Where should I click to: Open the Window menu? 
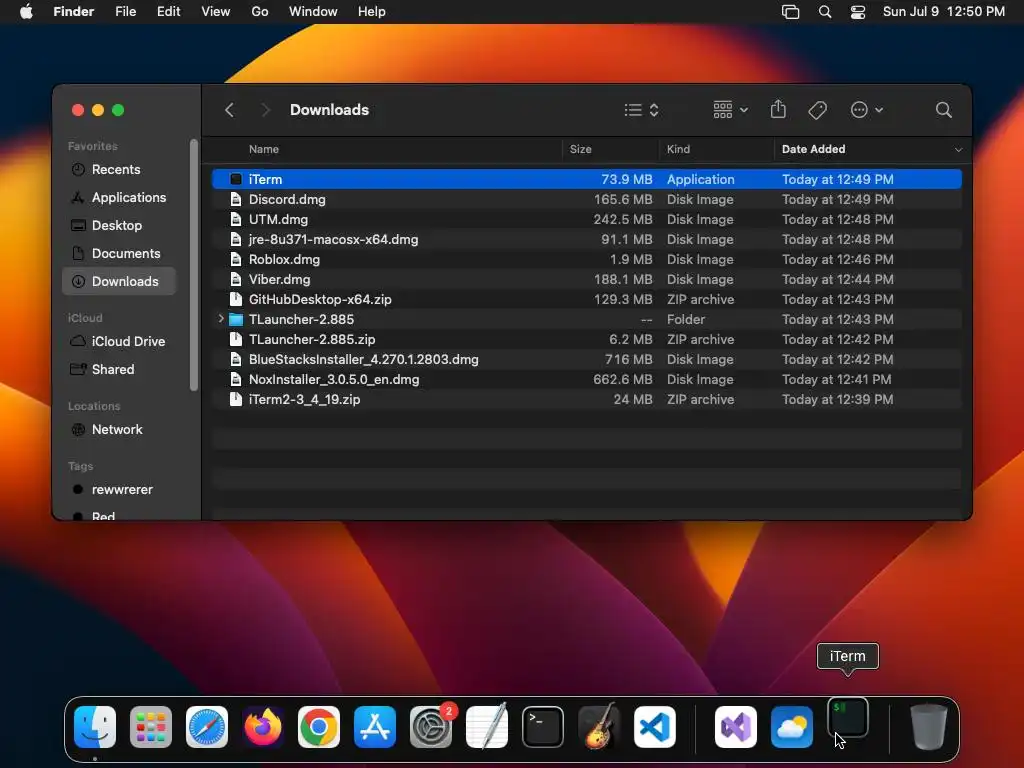point(313,12)
